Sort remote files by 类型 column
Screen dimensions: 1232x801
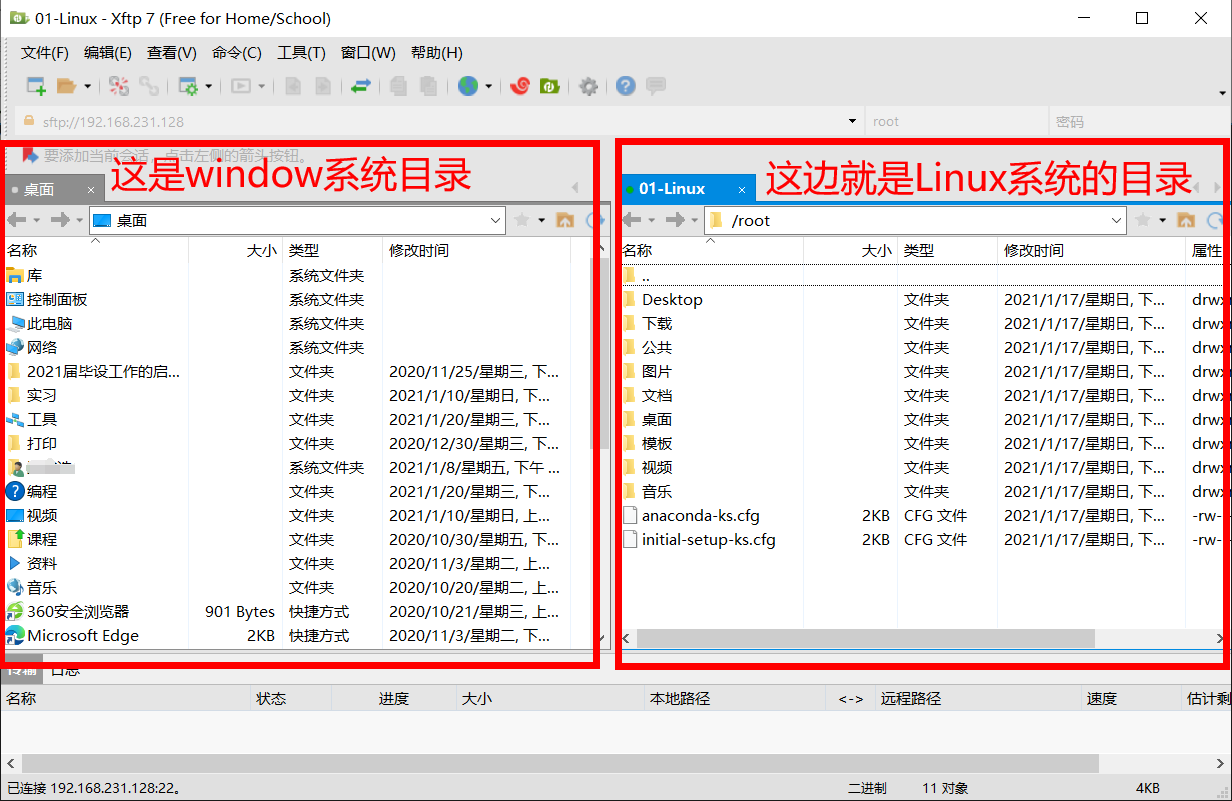click(947, 250)
